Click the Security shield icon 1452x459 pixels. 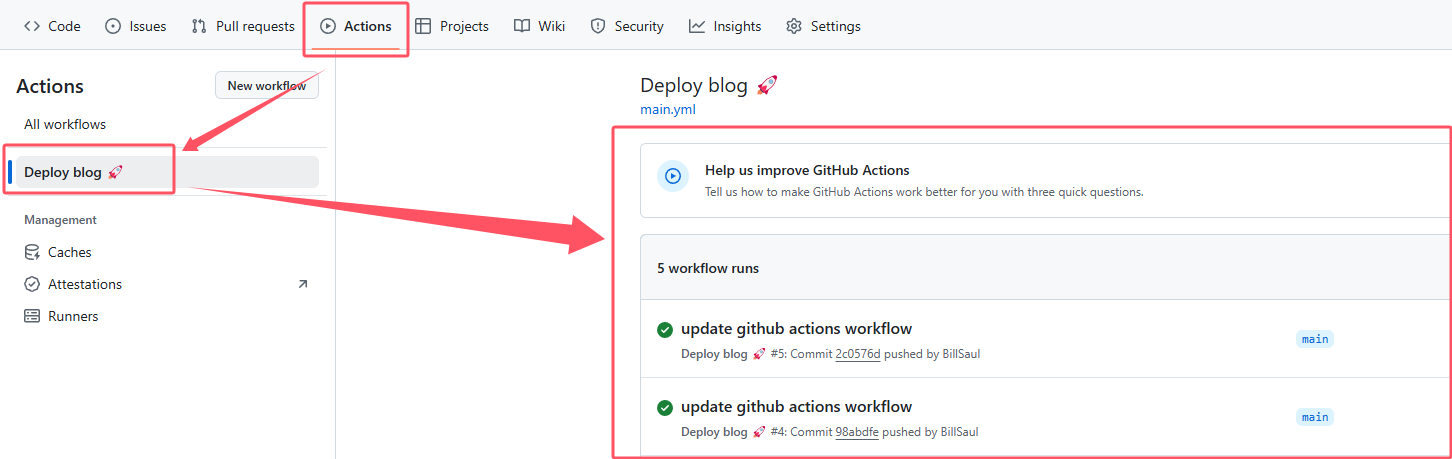pos(598,26)
